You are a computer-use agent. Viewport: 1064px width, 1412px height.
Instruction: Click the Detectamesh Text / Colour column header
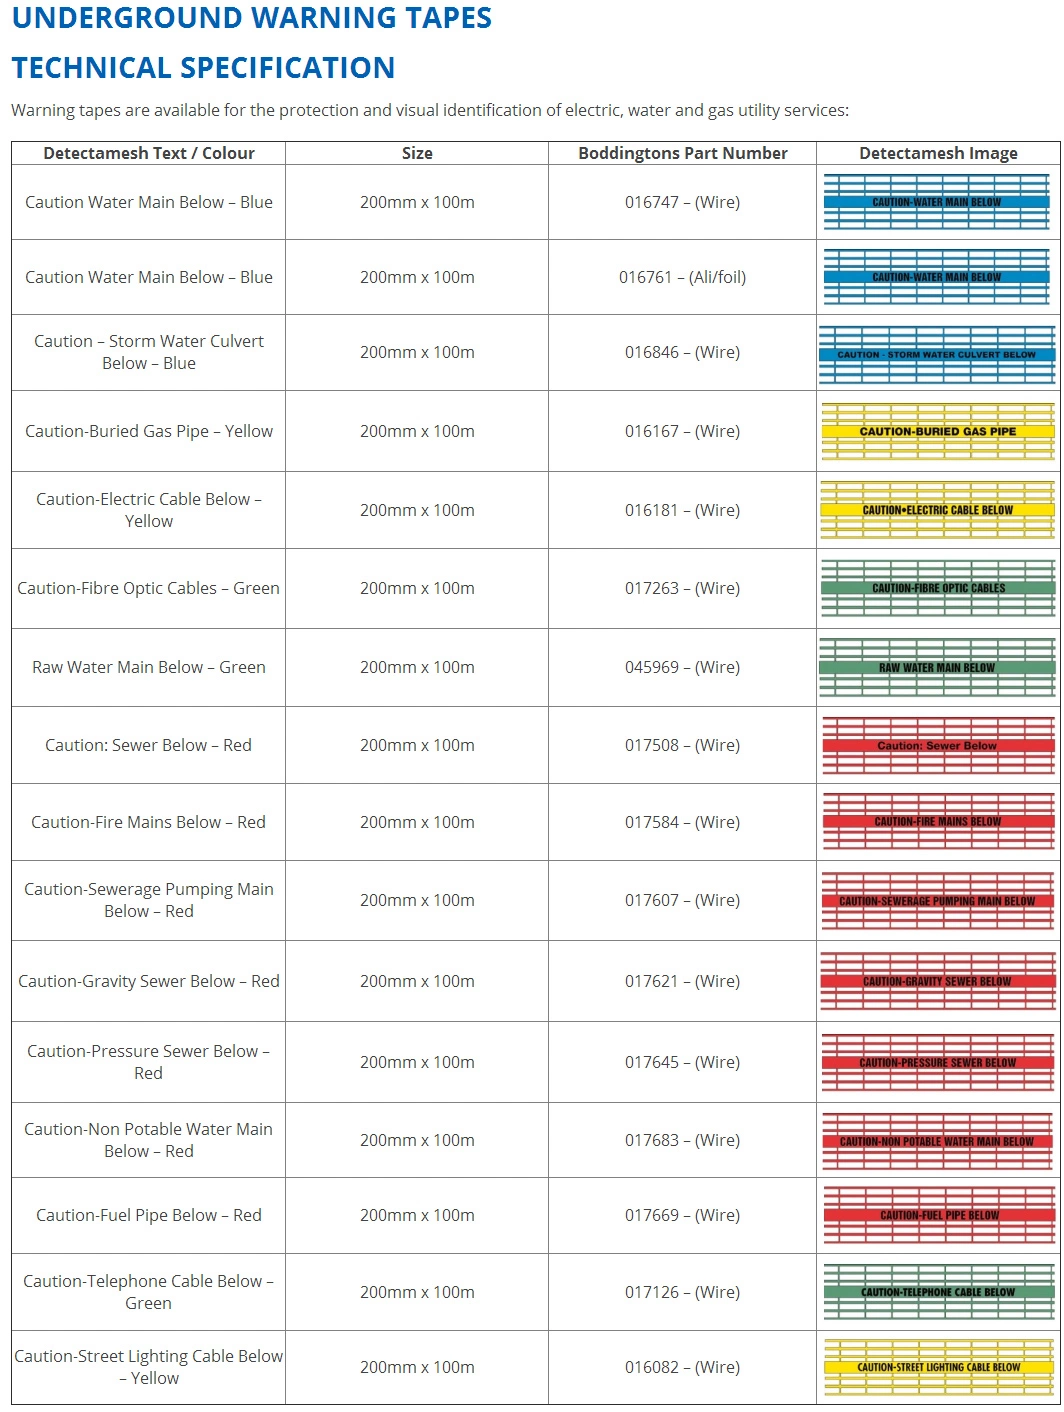point(149,153)
